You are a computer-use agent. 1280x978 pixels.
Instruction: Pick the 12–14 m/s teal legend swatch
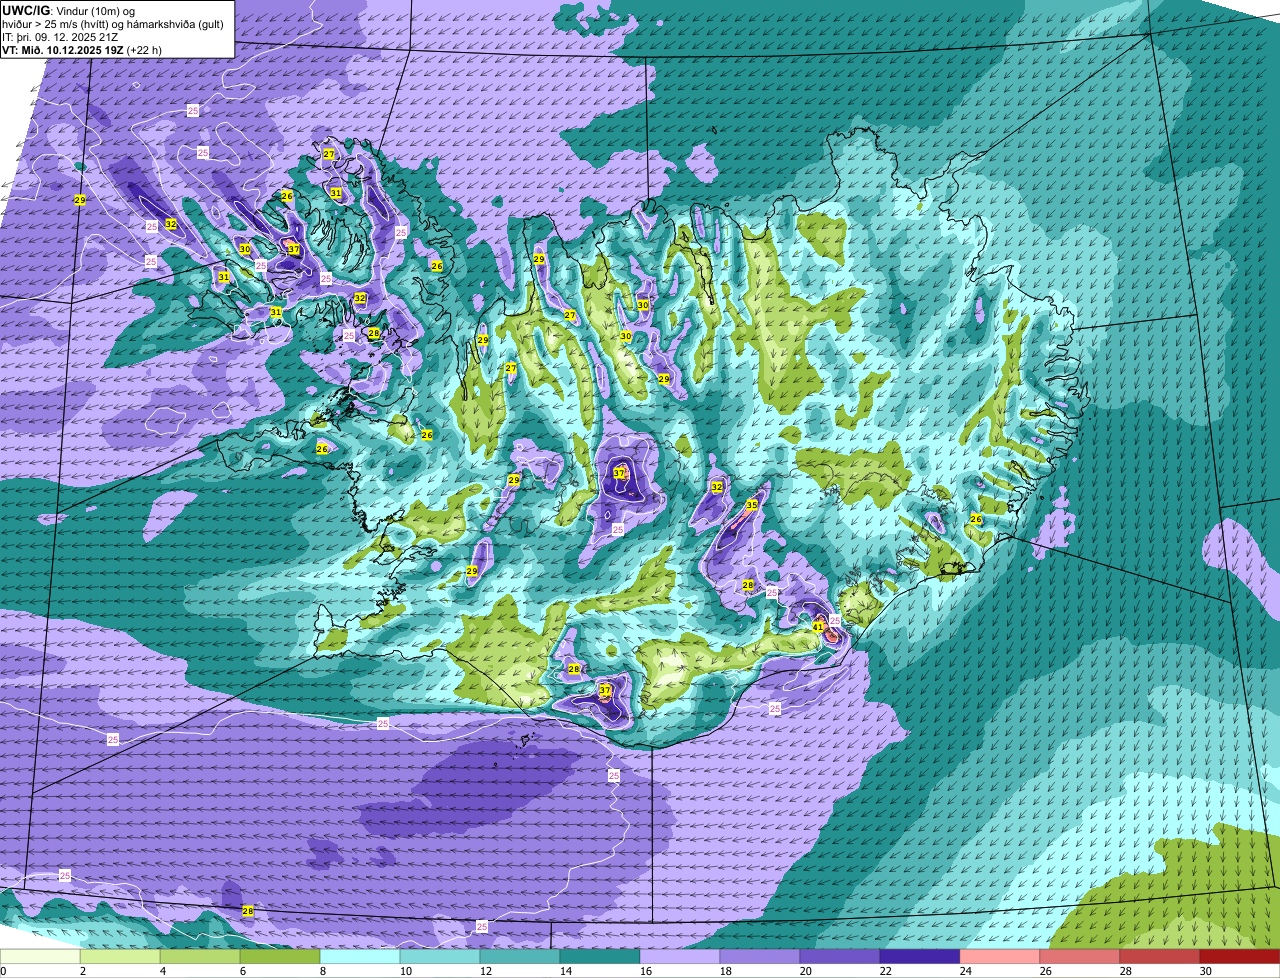pos(521,957)
